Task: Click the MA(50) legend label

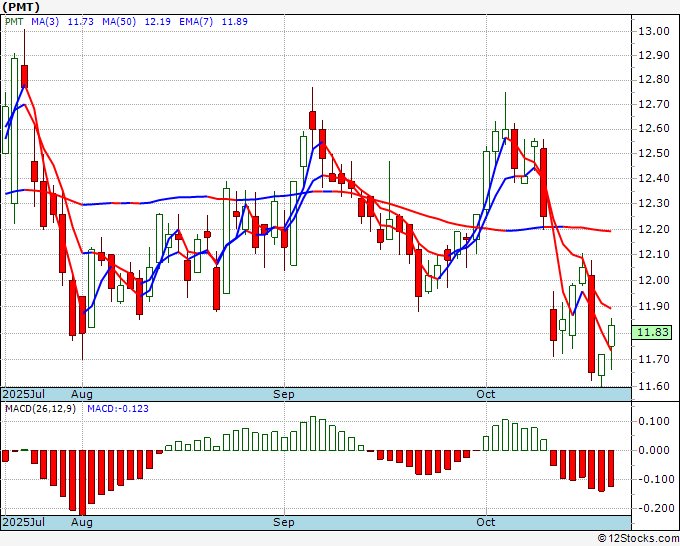Action: pos(119,22)
